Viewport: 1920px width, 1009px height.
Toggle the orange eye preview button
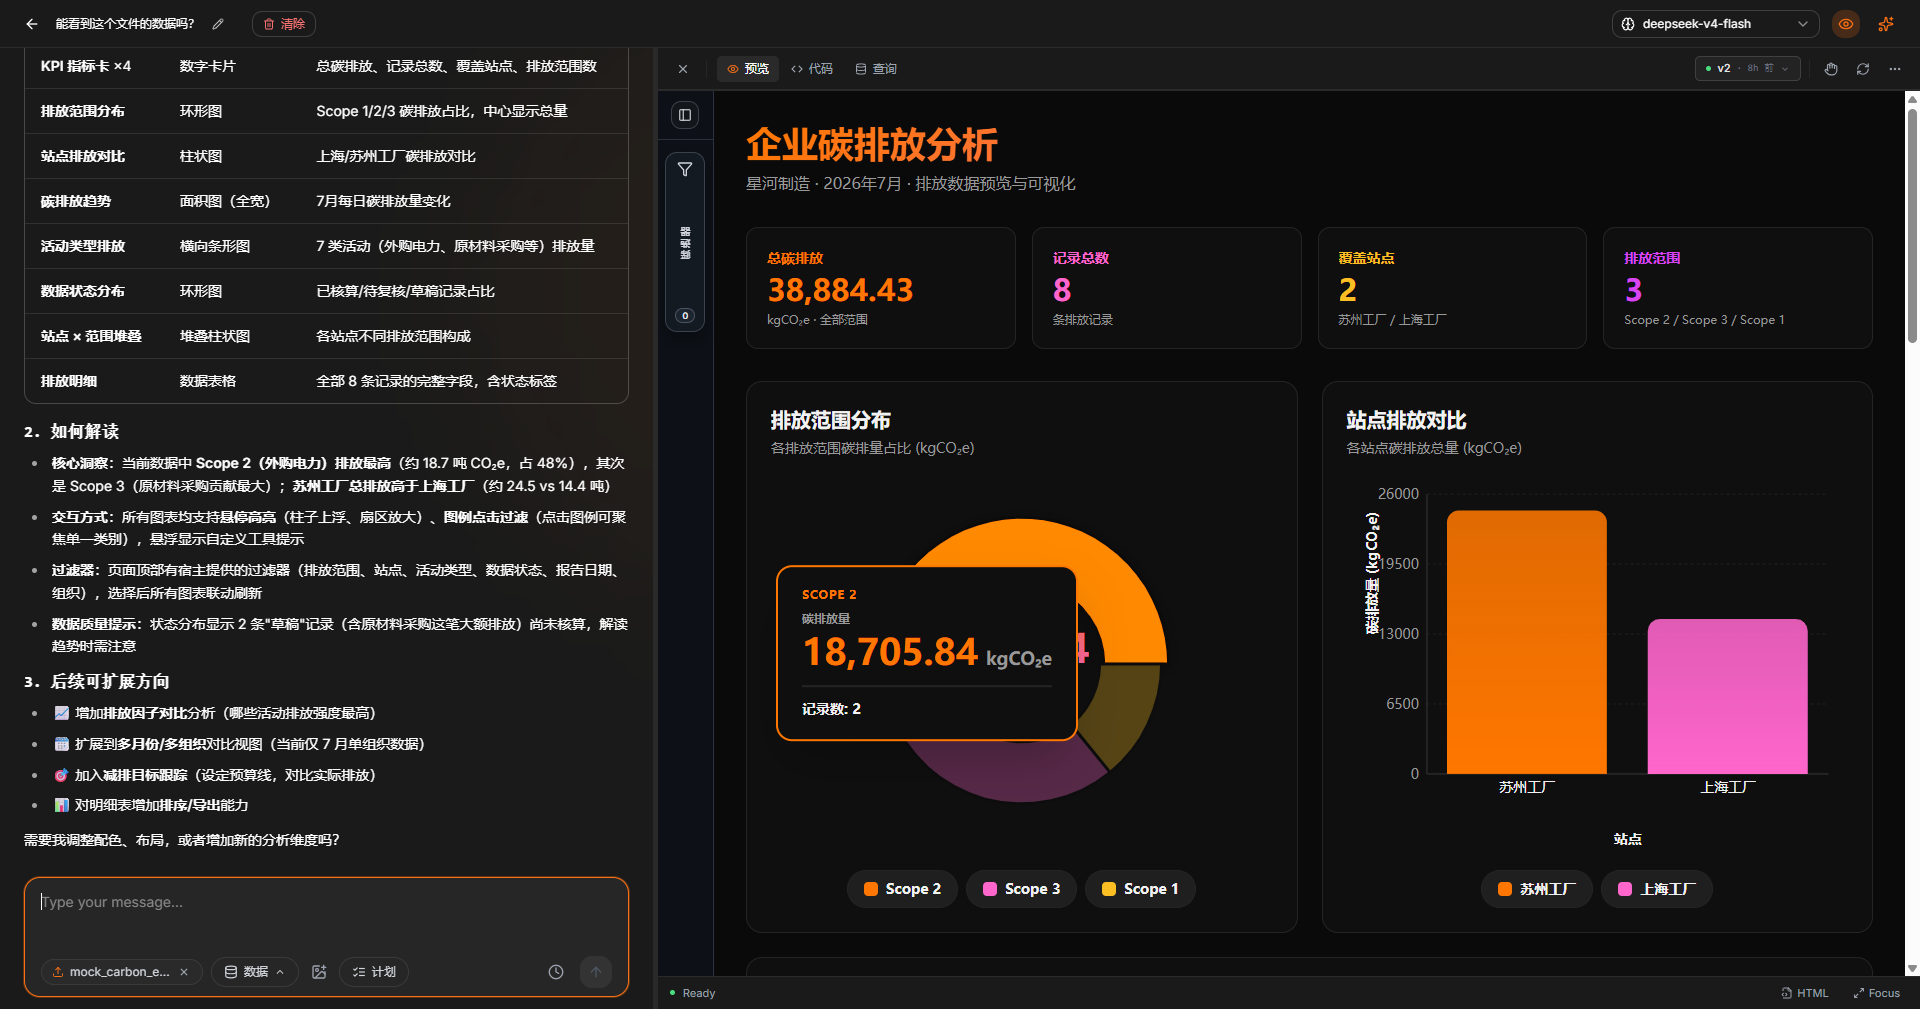click(x=1846, y=24)
